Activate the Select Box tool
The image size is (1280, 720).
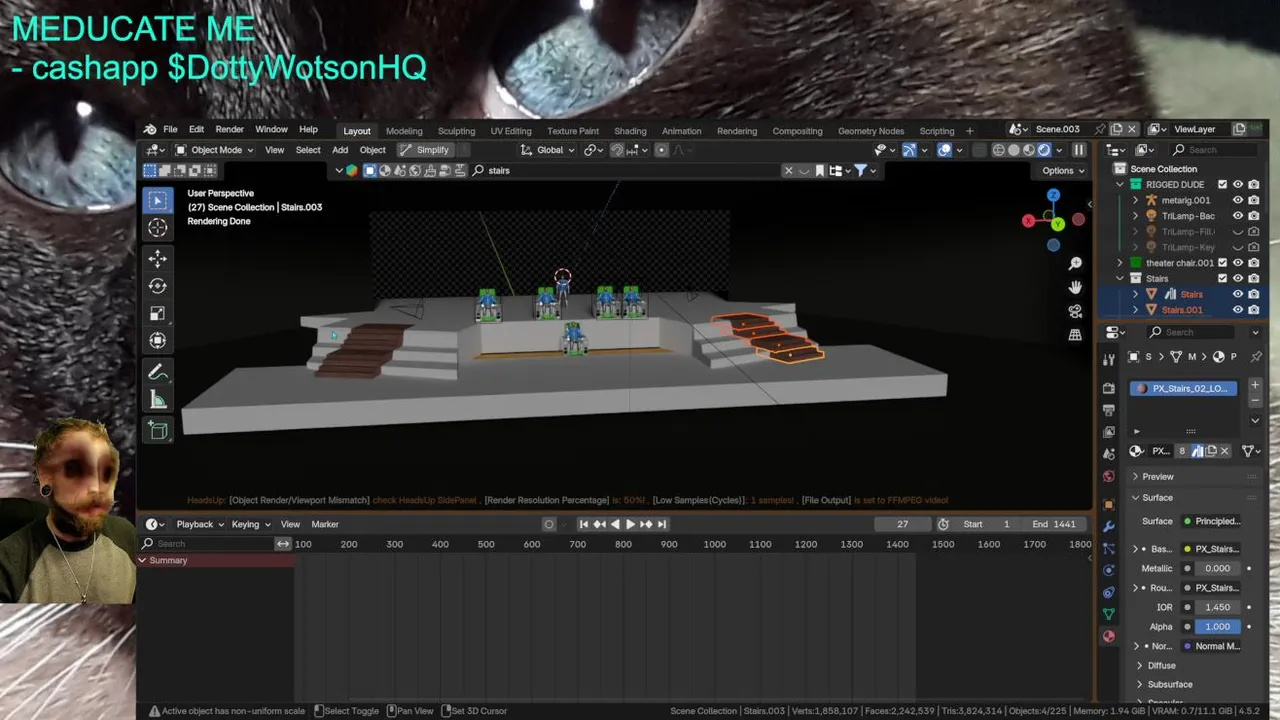[x=157, y=200]
